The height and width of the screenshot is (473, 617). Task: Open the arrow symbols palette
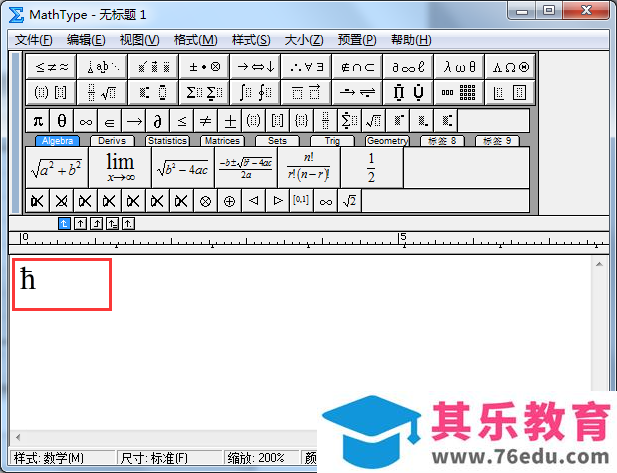255,67
